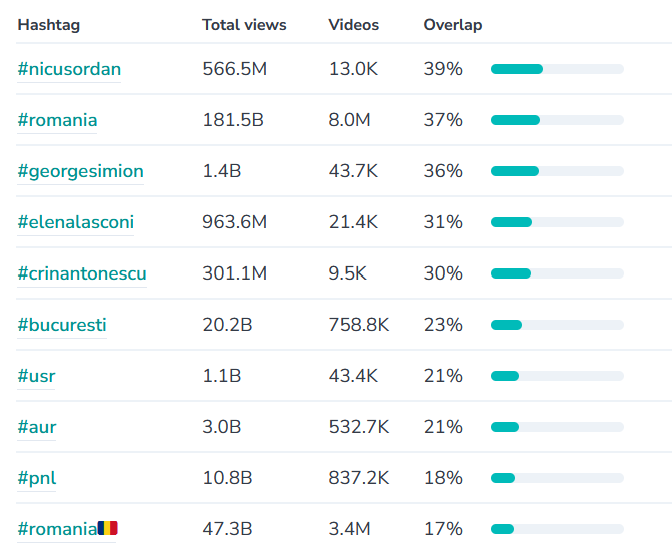Click the Videos column header

[x=353, y=25]
